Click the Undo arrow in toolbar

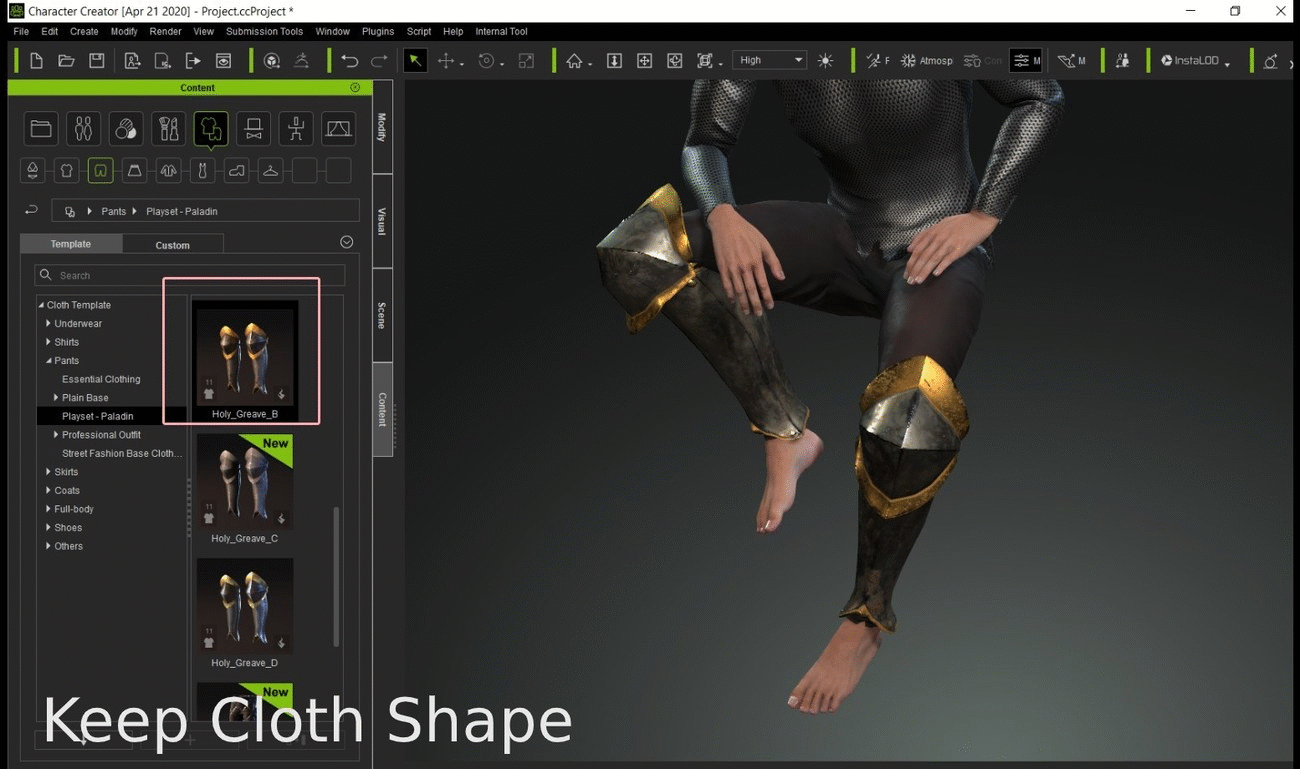coord(349,61)
